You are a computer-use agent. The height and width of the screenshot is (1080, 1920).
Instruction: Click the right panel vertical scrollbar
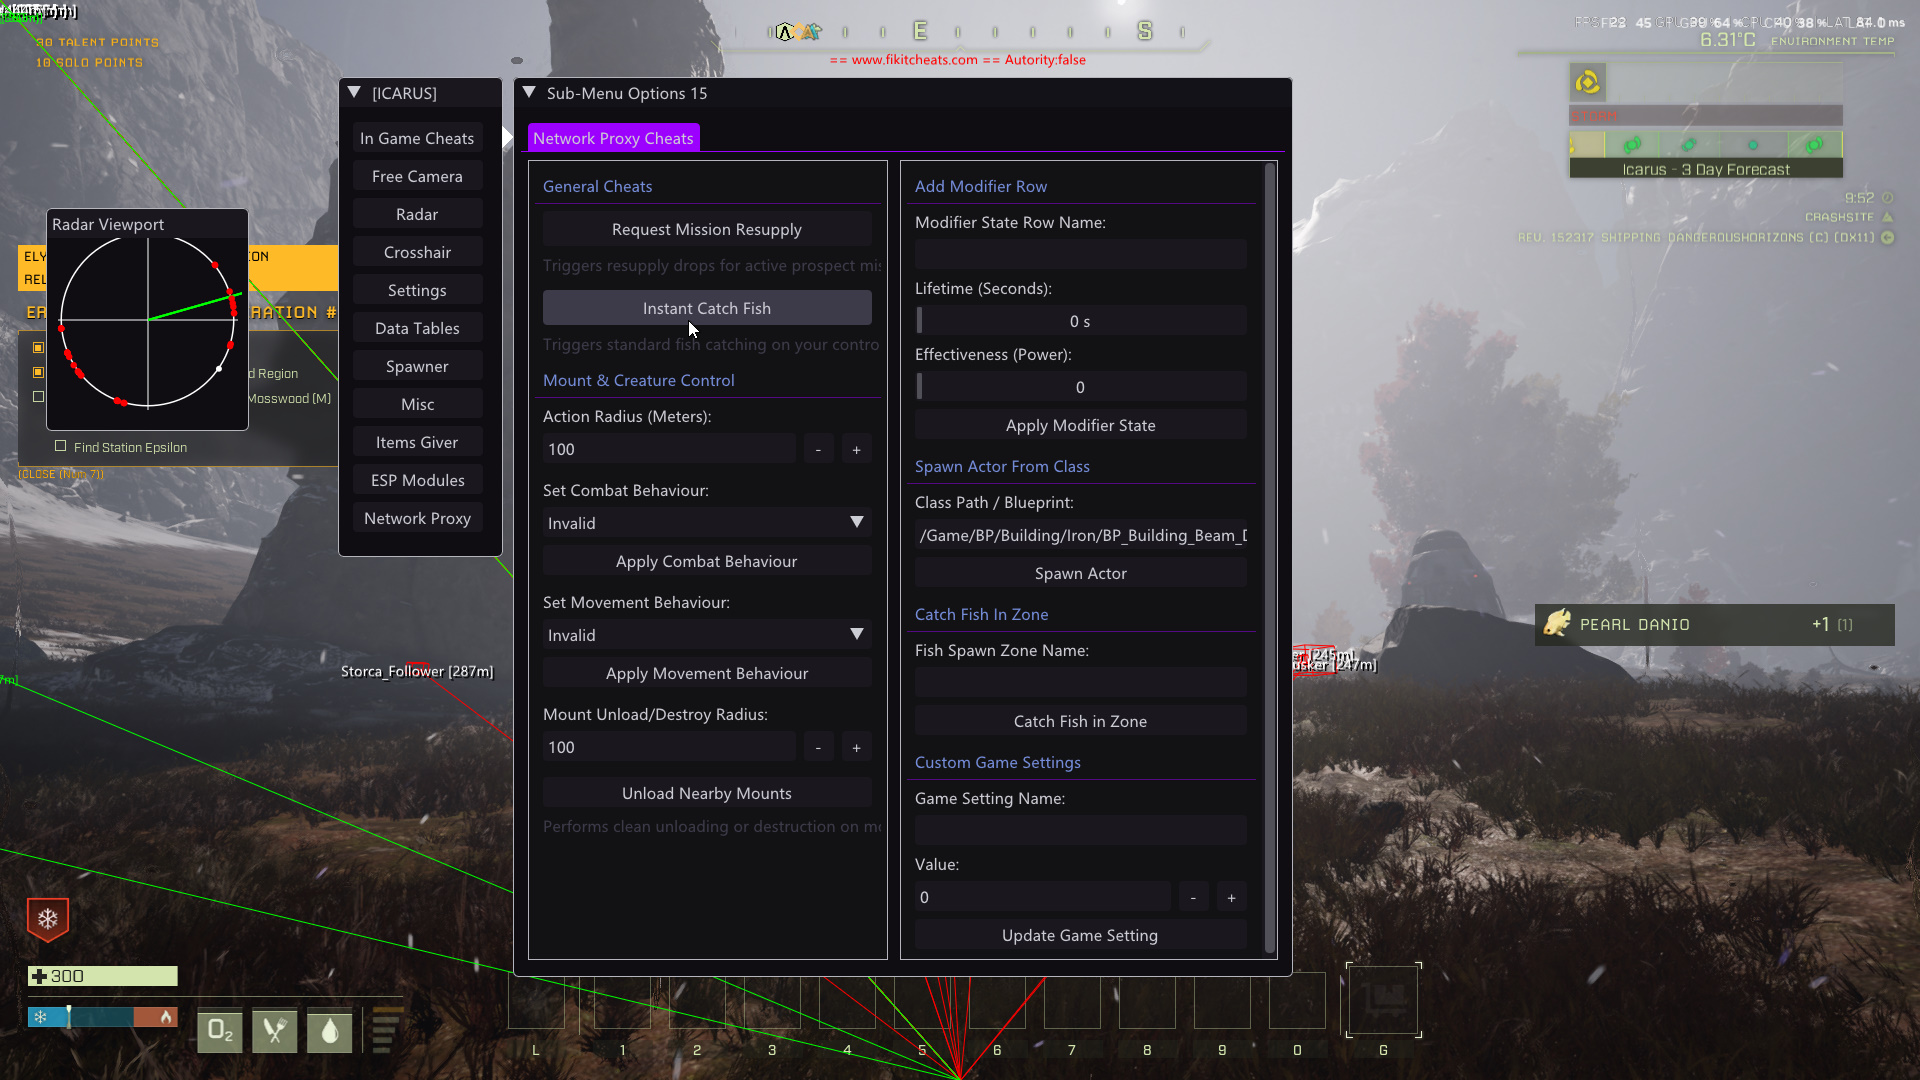(x=1270, y=557)
